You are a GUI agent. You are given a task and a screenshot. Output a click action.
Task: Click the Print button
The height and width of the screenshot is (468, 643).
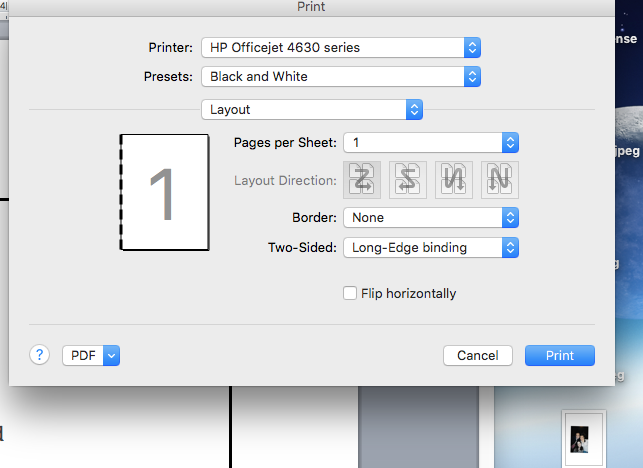[x=560, y=355]
